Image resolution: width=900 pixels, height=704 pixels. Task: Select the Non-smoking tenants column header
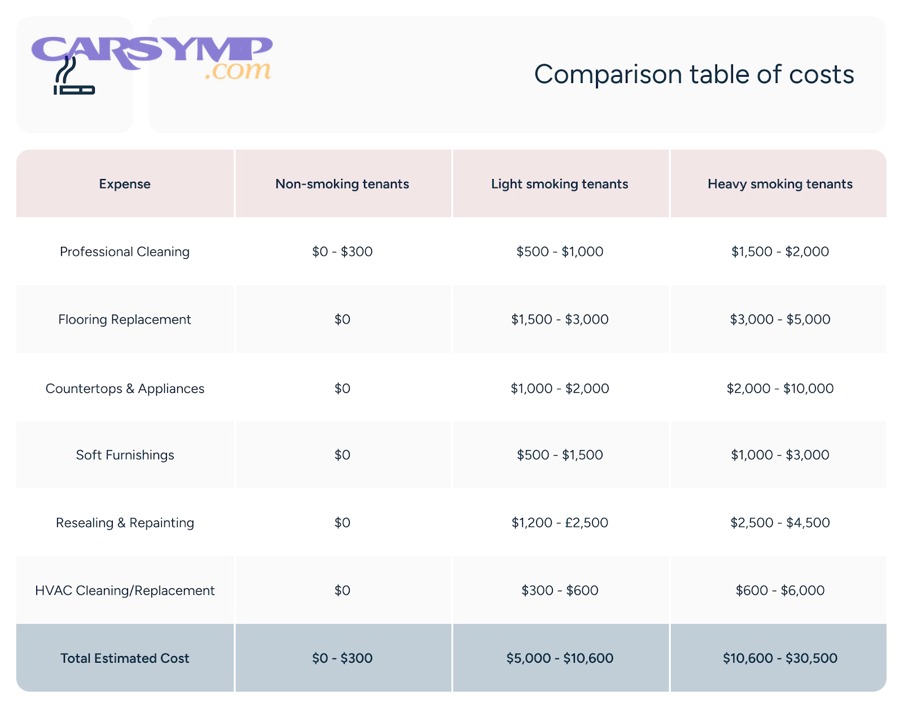pos(342,184)
